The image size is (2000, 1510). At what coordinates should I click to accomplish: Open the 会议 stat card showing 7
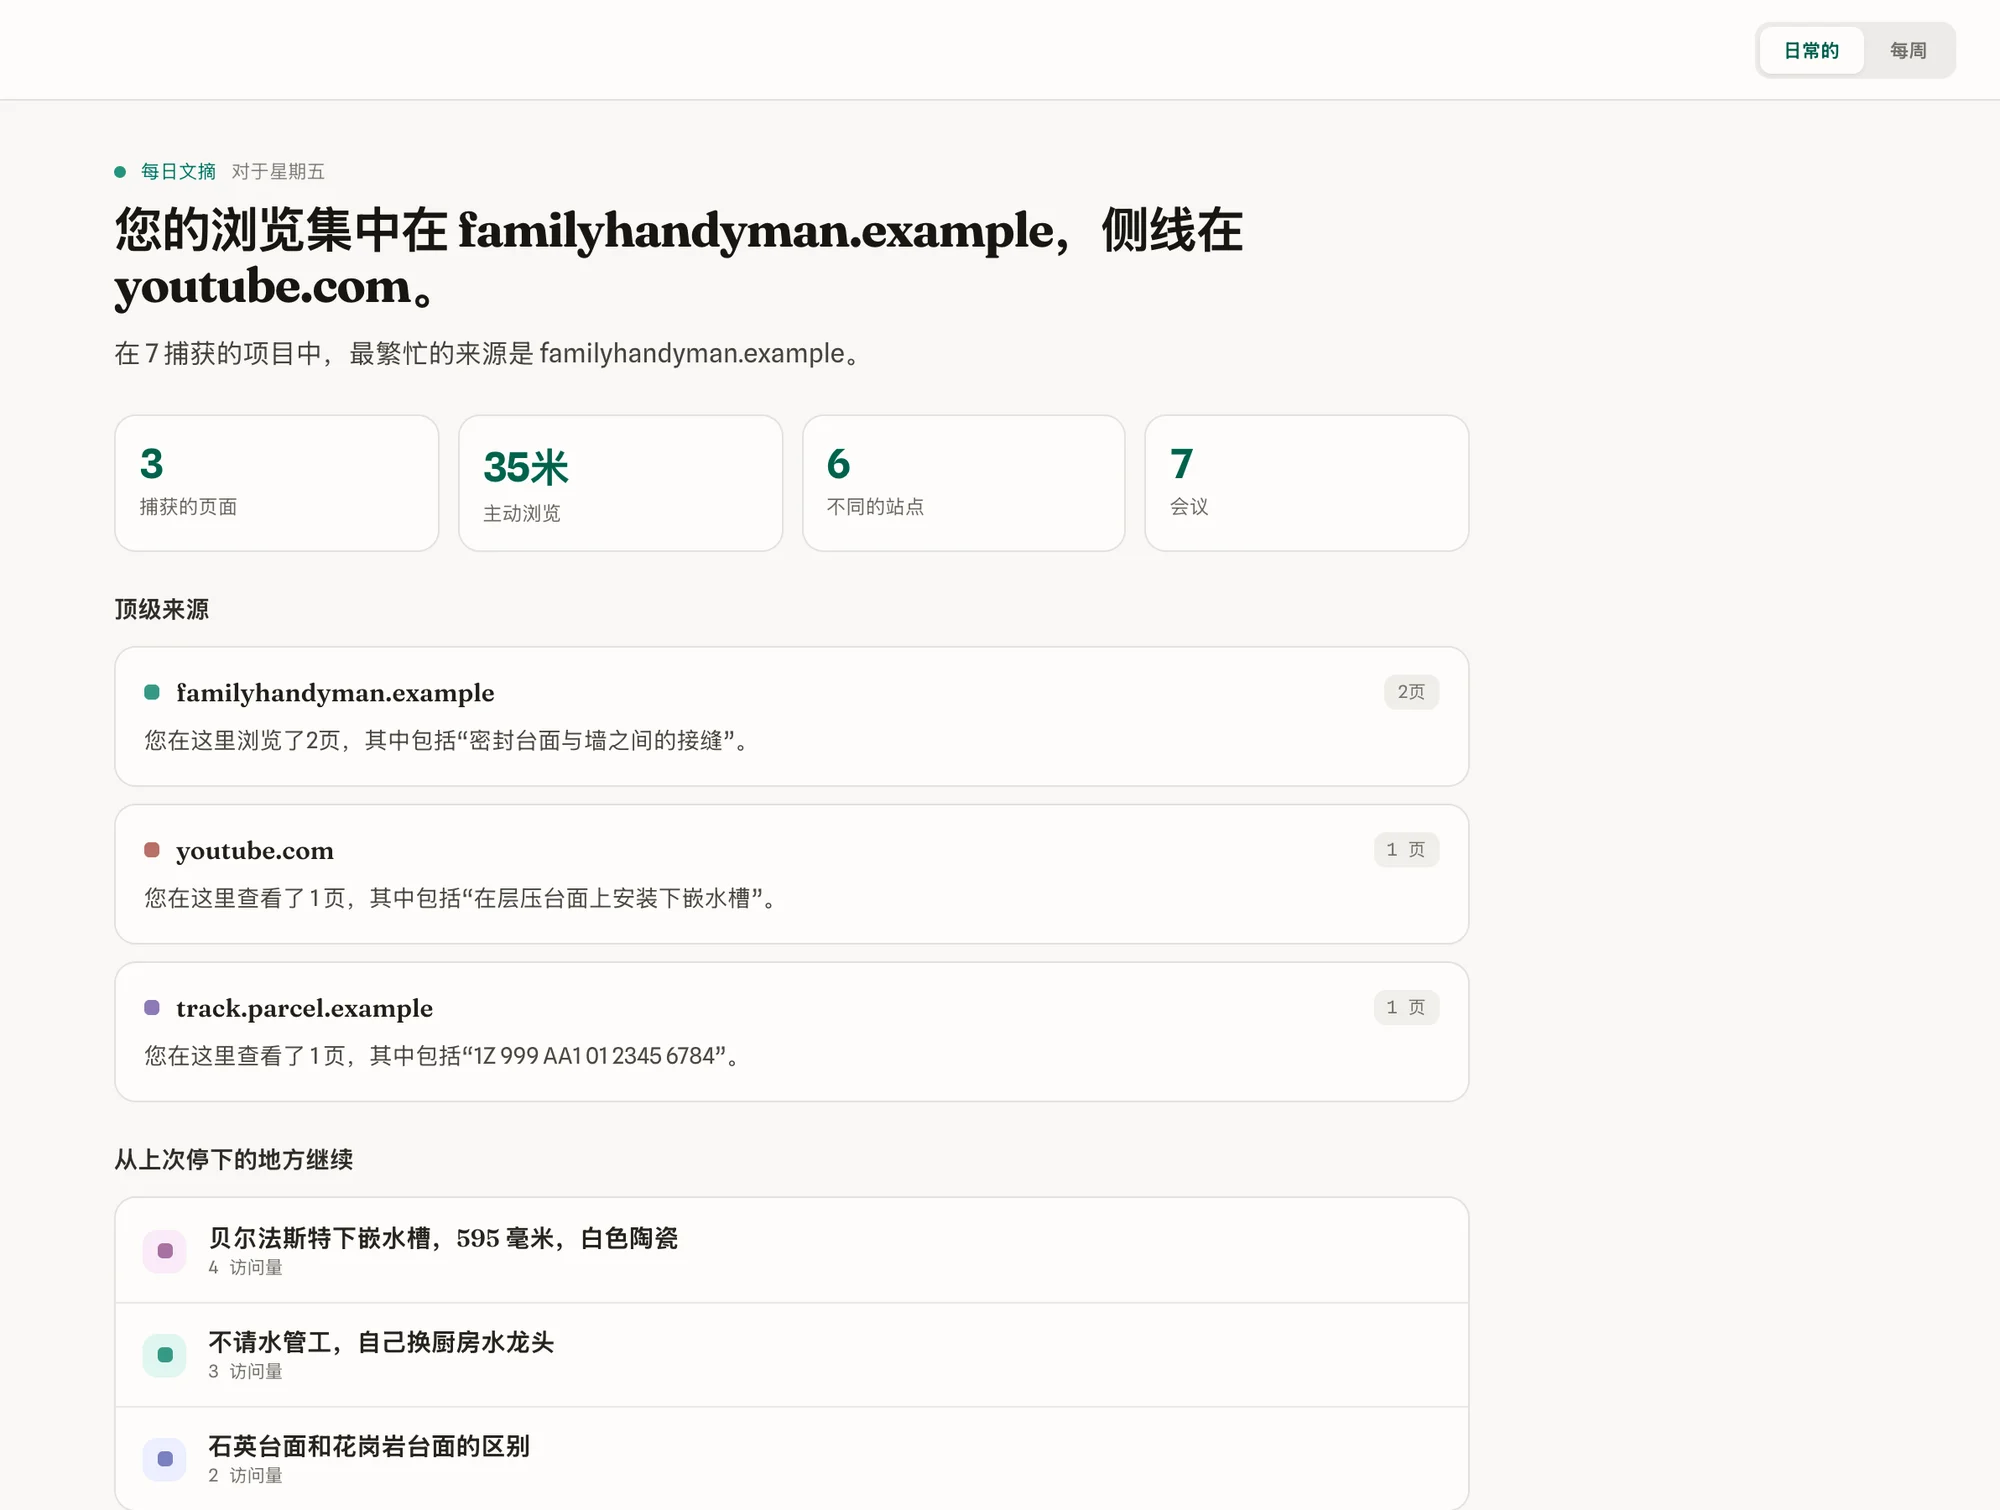tap(1307, 483)
